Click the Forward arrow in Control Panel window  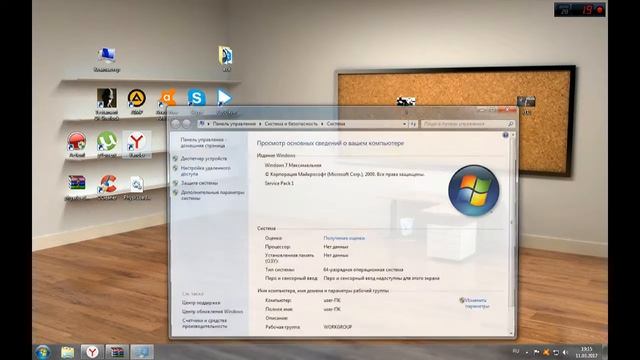(187, 124)
